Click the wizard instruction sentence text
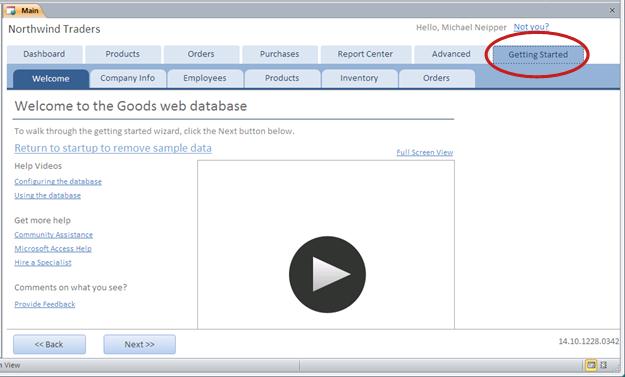The image size is (625, 377). coord(154,131)
